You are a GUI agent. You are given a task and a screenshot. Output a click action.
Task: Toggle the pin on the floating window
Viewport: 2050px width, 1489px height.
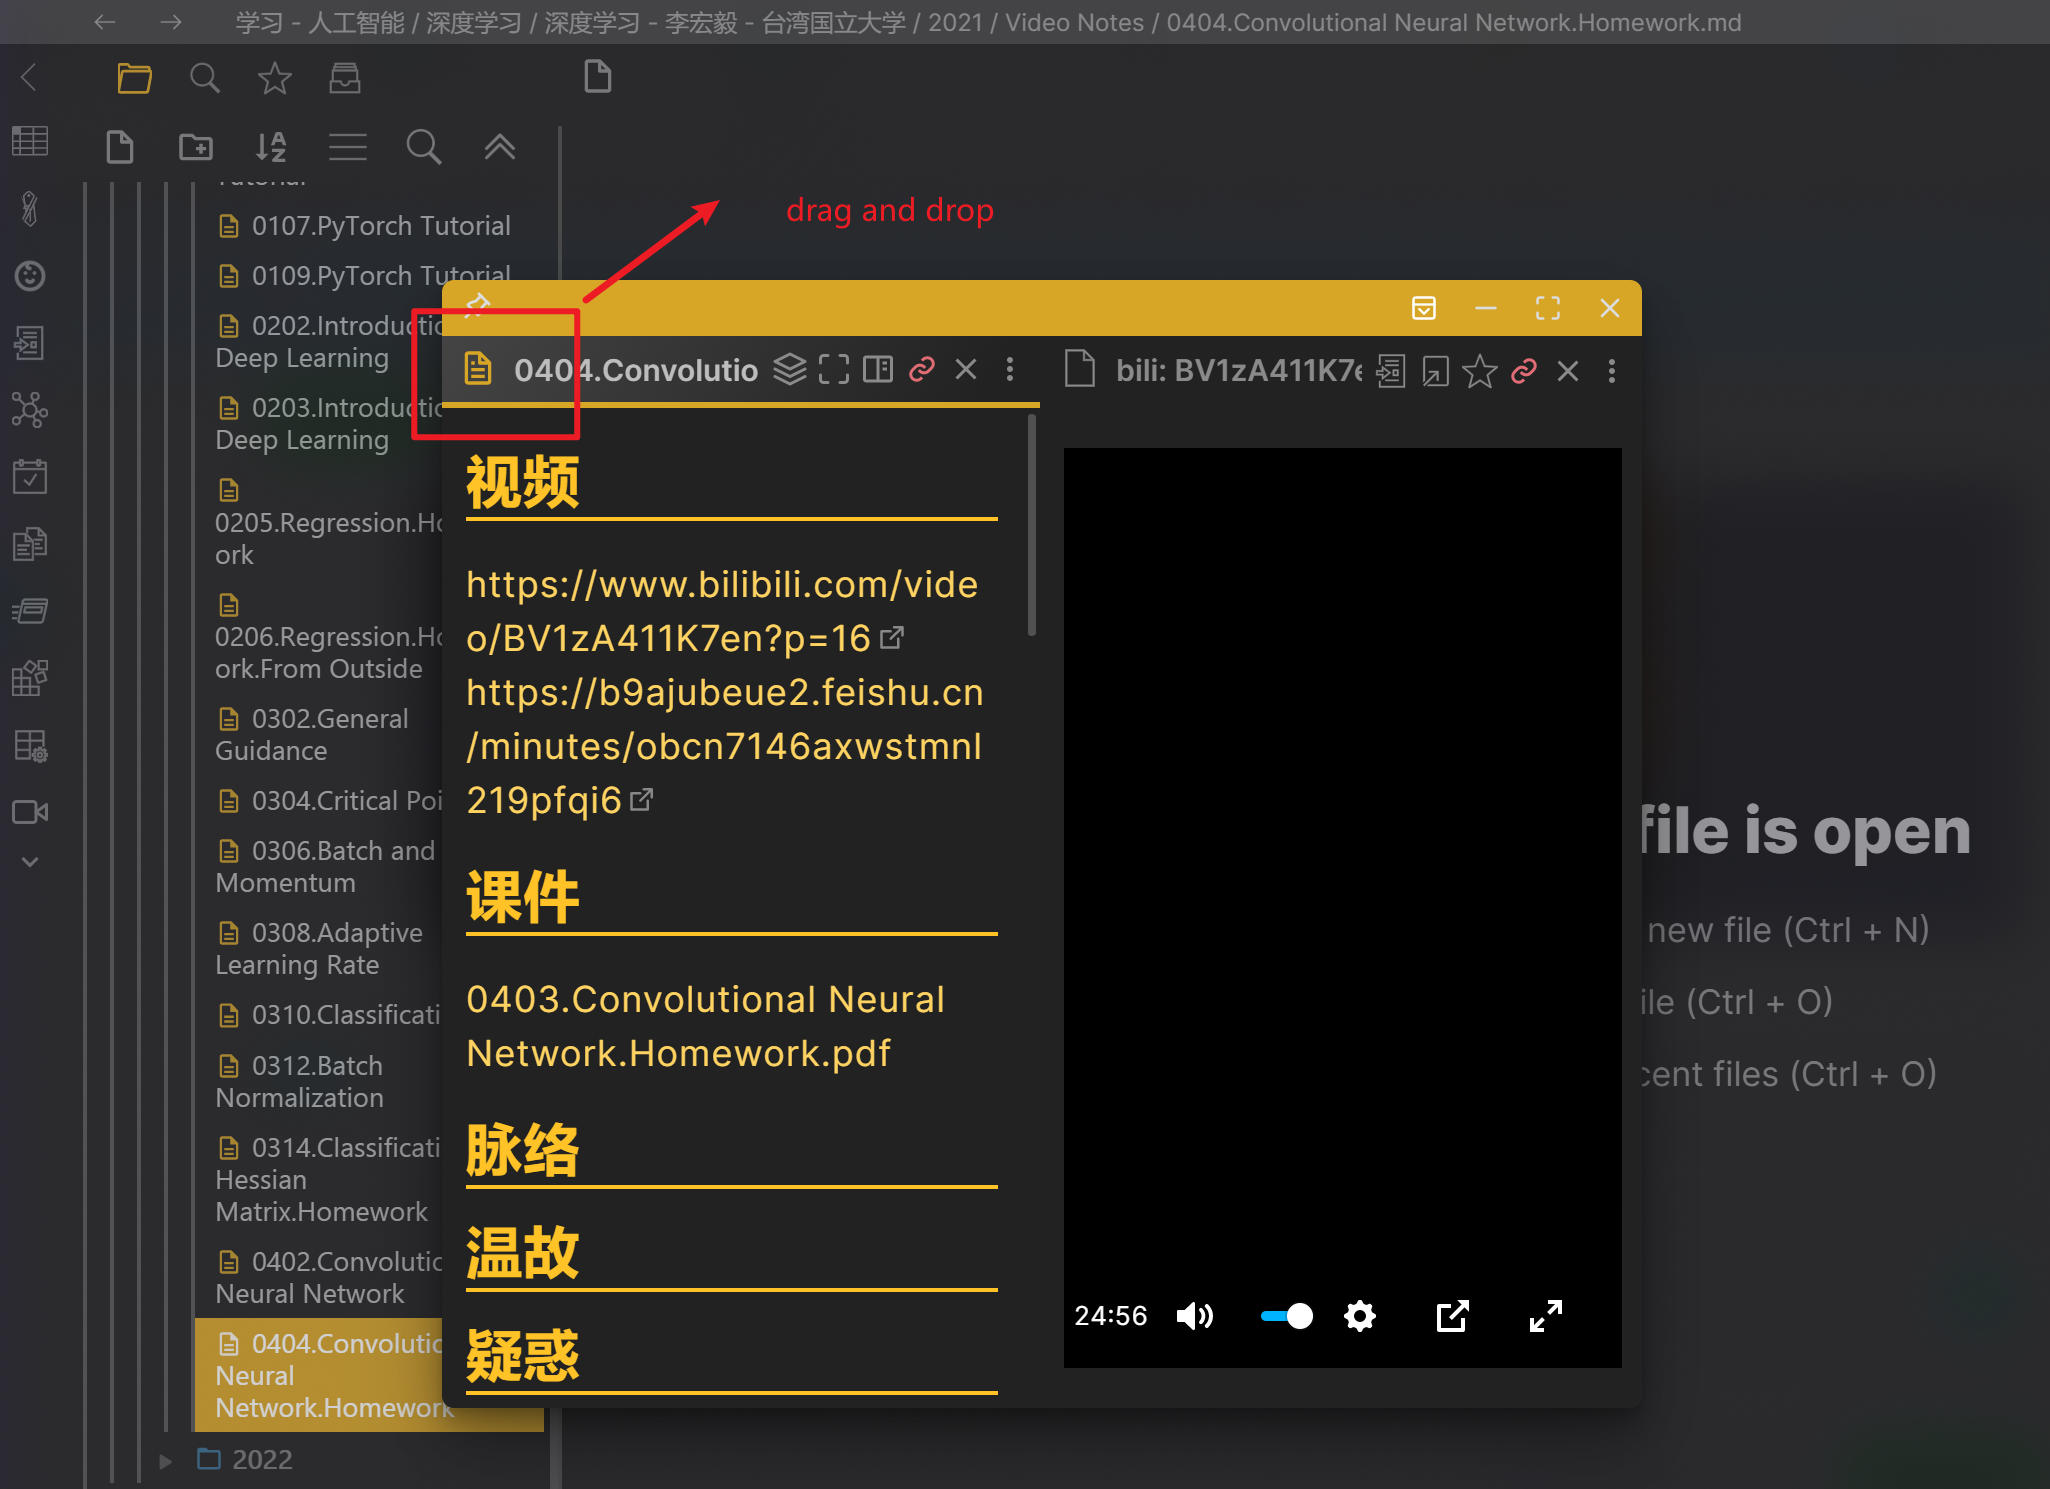[x=479, y=303]
